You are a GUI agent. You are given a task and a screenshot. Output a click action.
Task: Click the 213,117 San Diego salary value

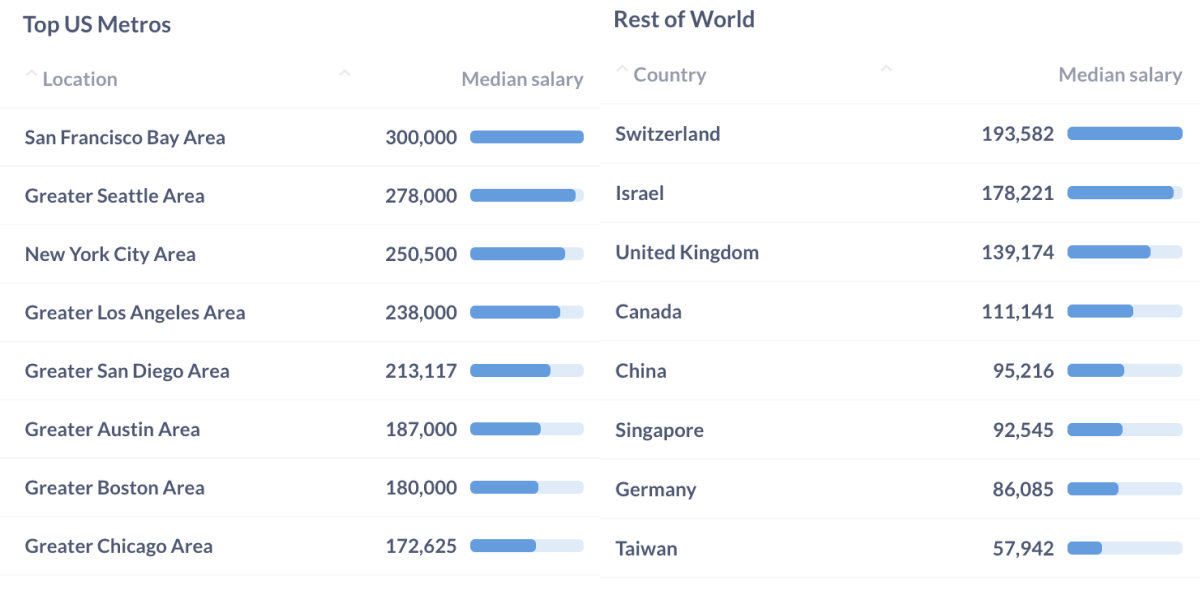pyautogui.click(x=421, y=371)
